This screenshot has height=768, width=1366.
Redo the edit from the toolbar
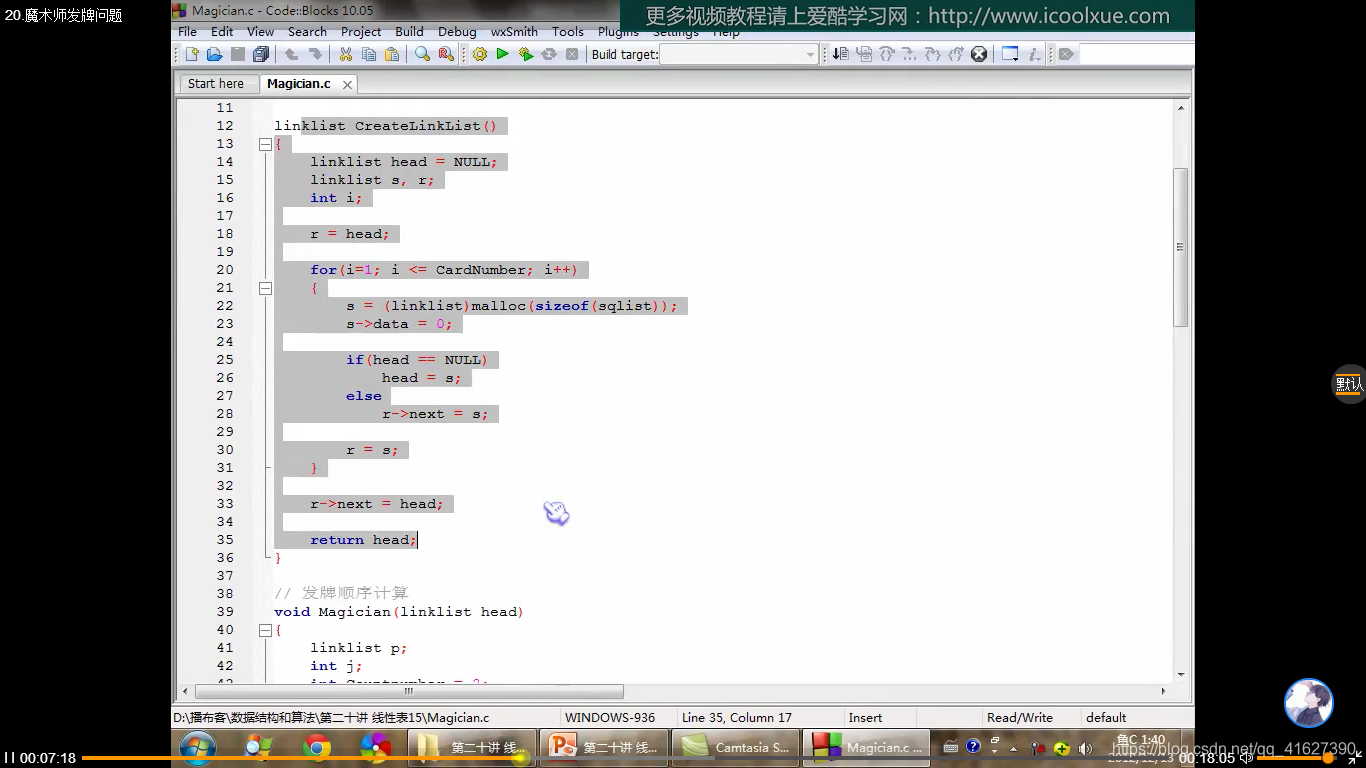point(314,54)
